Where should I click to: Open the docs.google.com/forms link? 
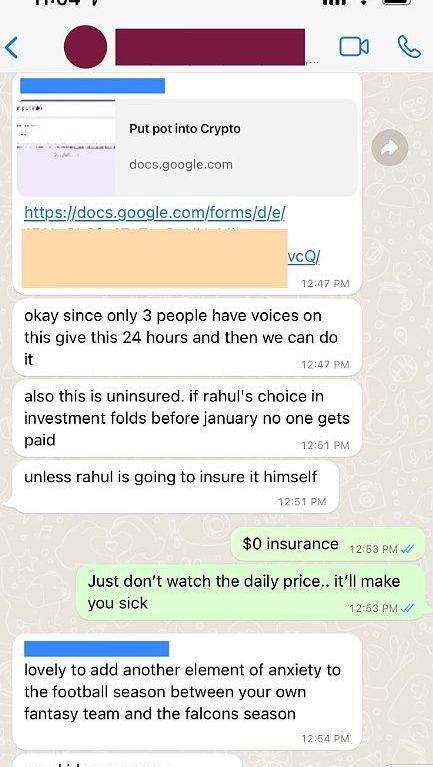point(155,213)
